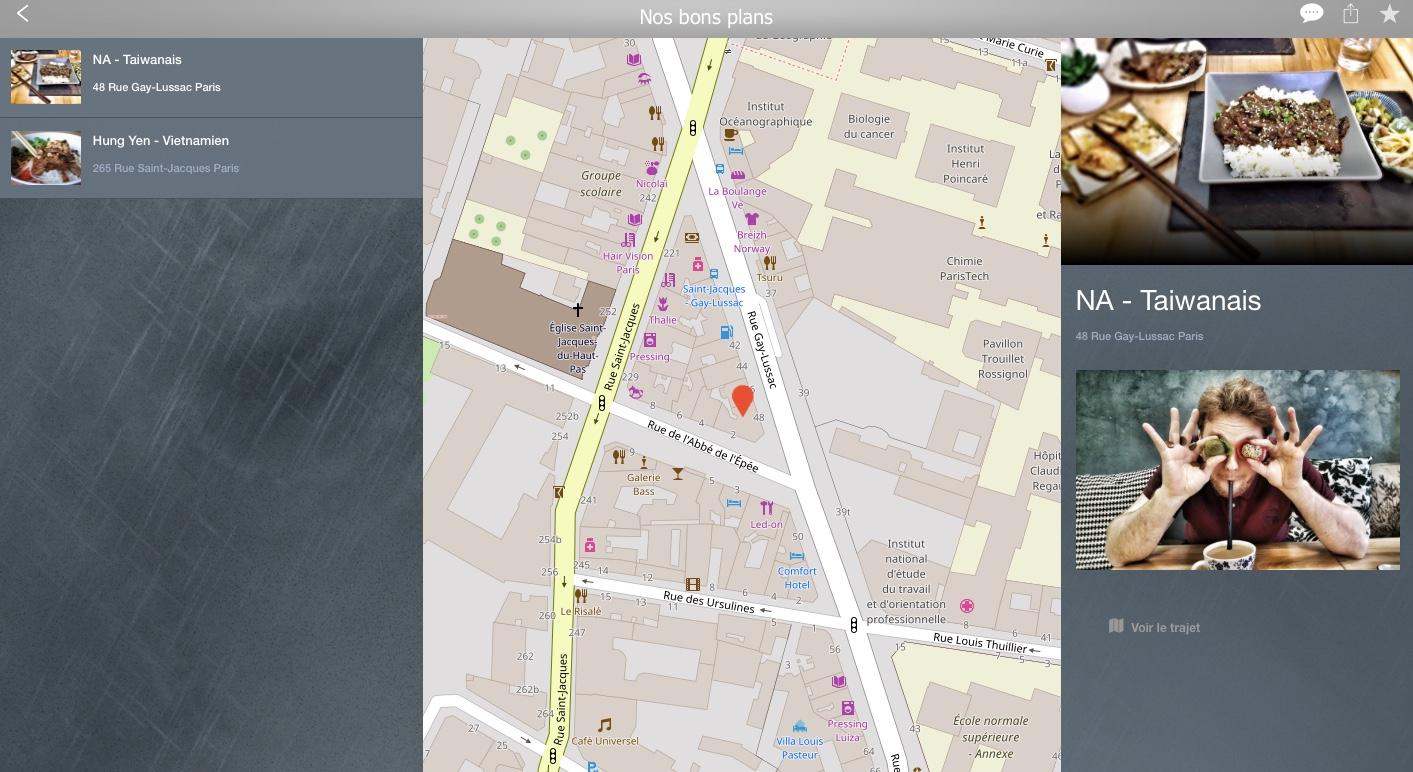Mark as favorite with the star icon
Viewport: 1413px width, 772px height.
[x=1389, y=13]
